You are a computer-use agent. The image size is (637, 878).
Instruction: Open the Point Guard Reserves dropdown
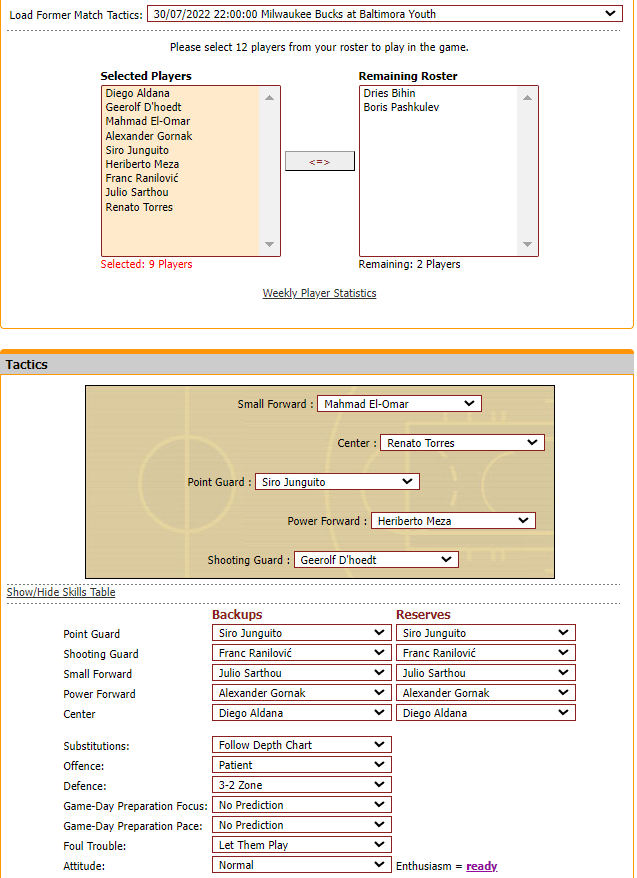point(486,633)
